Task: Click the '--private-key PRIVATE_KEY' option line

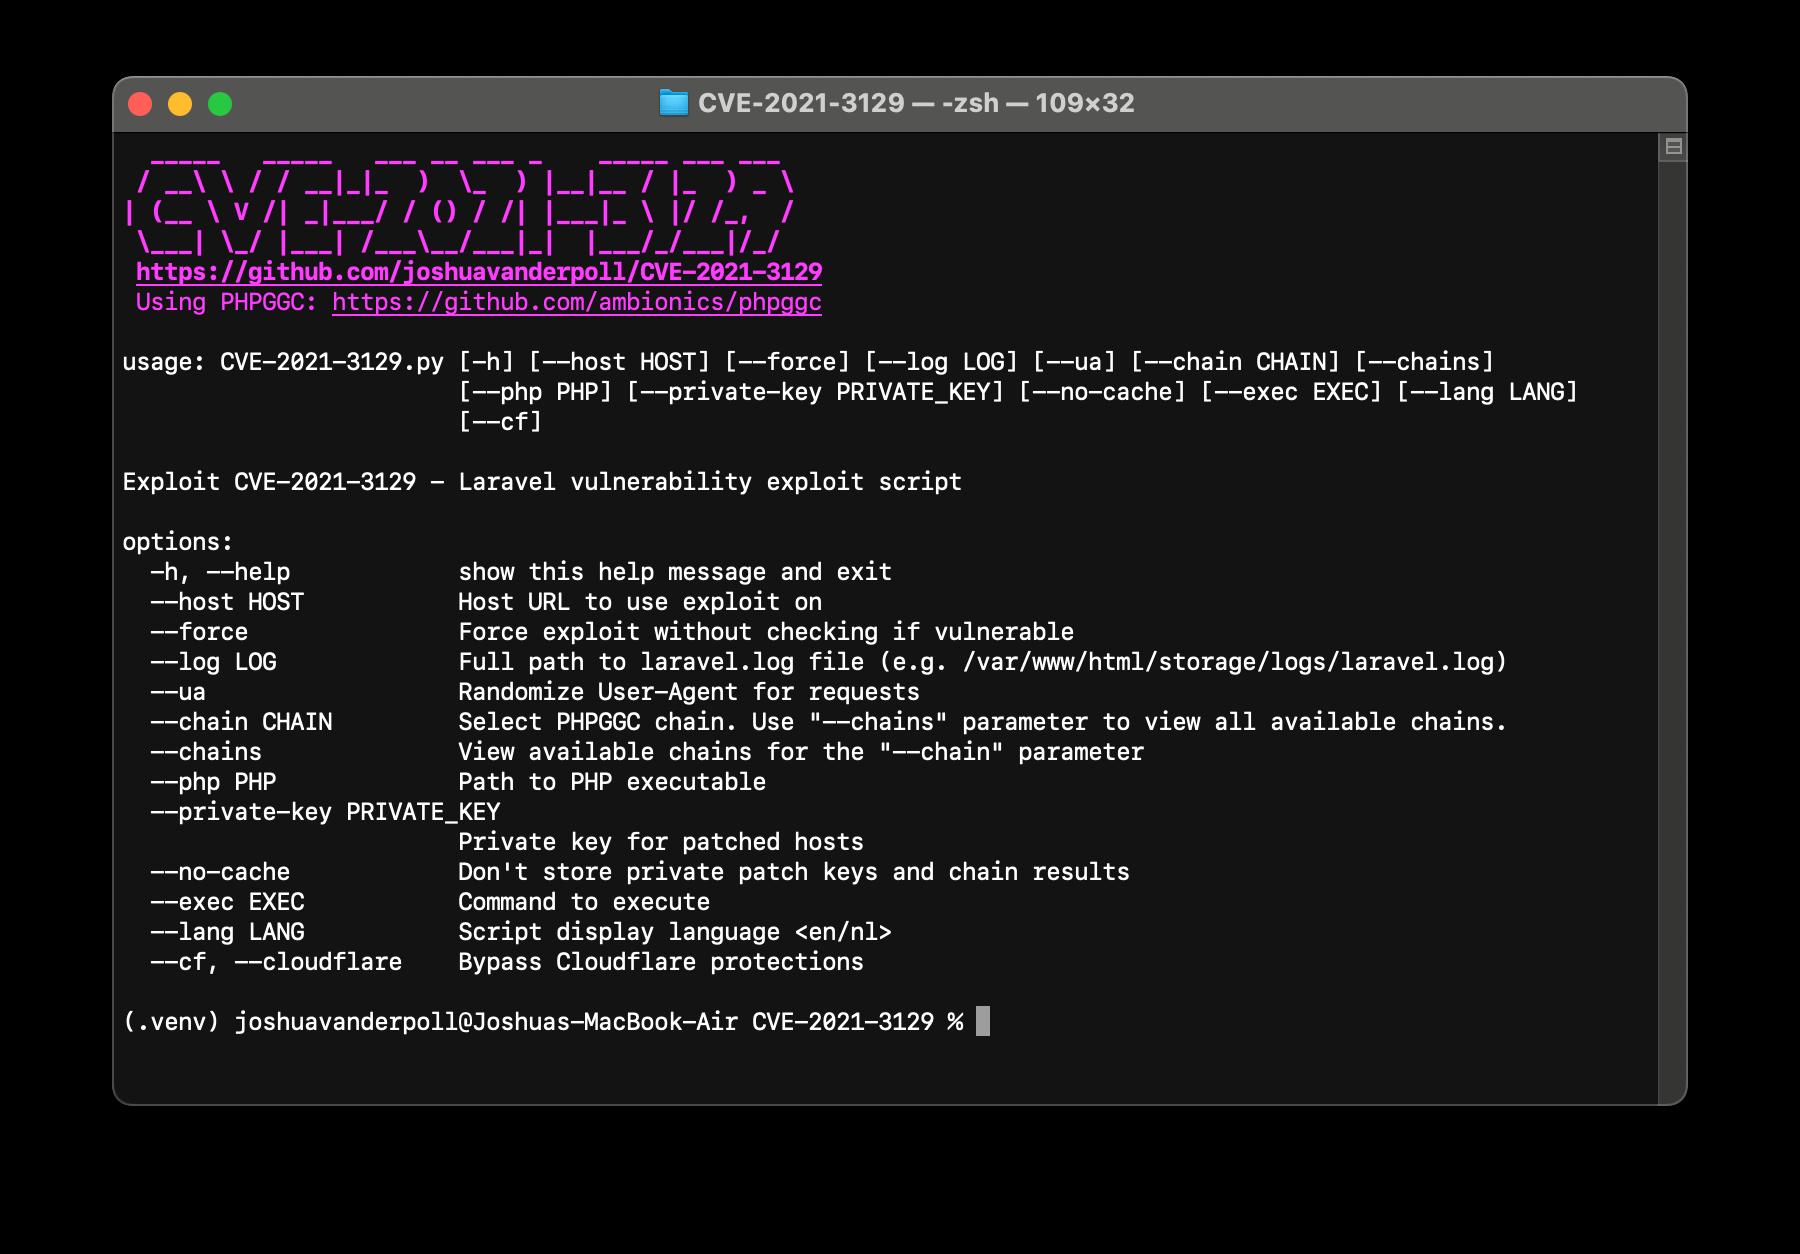Action: point(325,812)
